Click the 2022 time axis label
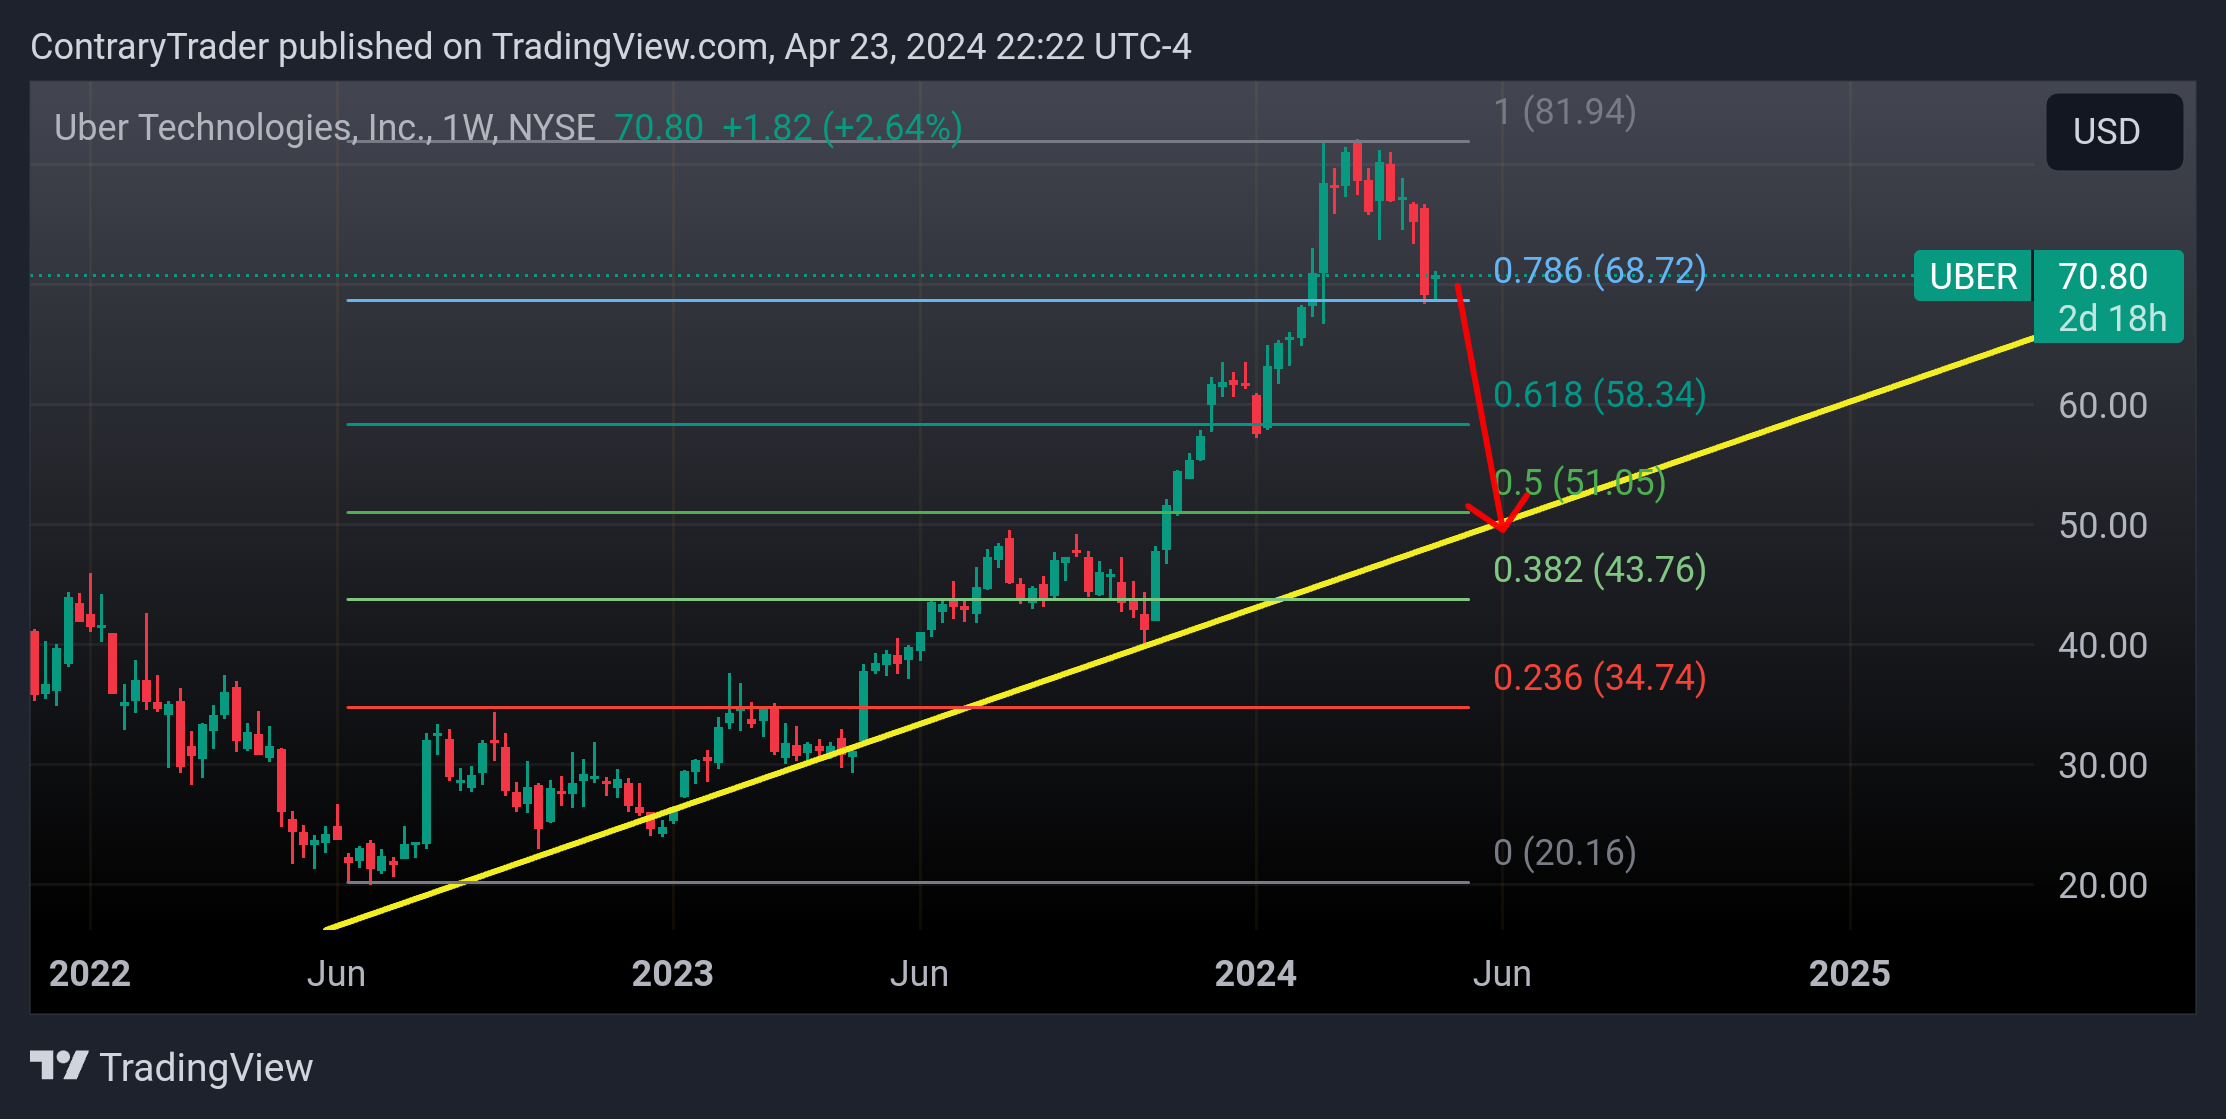2226x1119 pixels. click(90, 974)
